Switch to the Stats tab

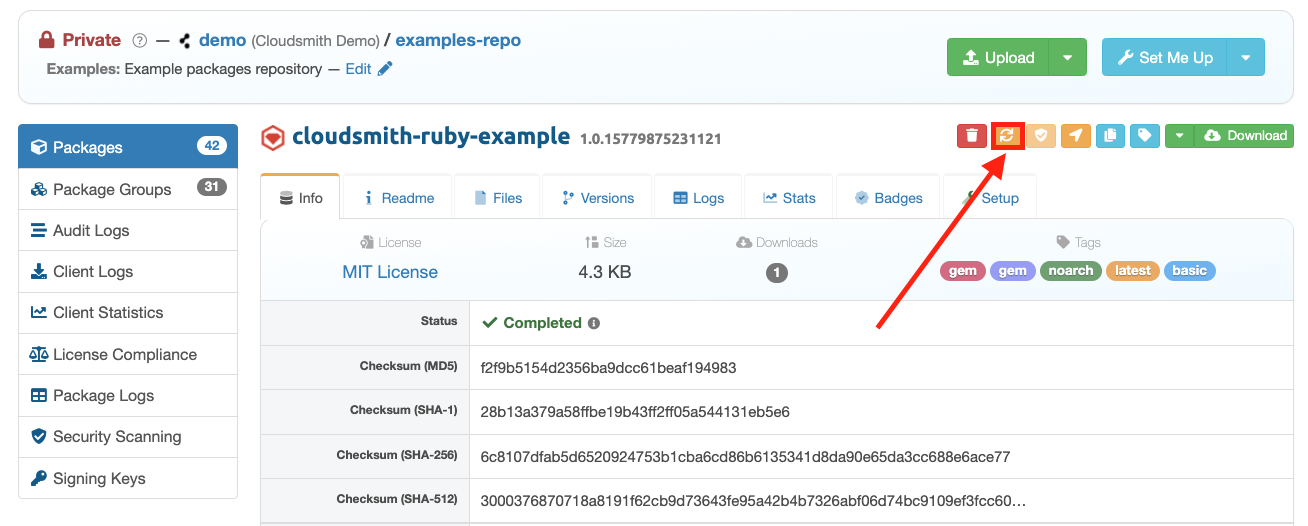(789, 198)
